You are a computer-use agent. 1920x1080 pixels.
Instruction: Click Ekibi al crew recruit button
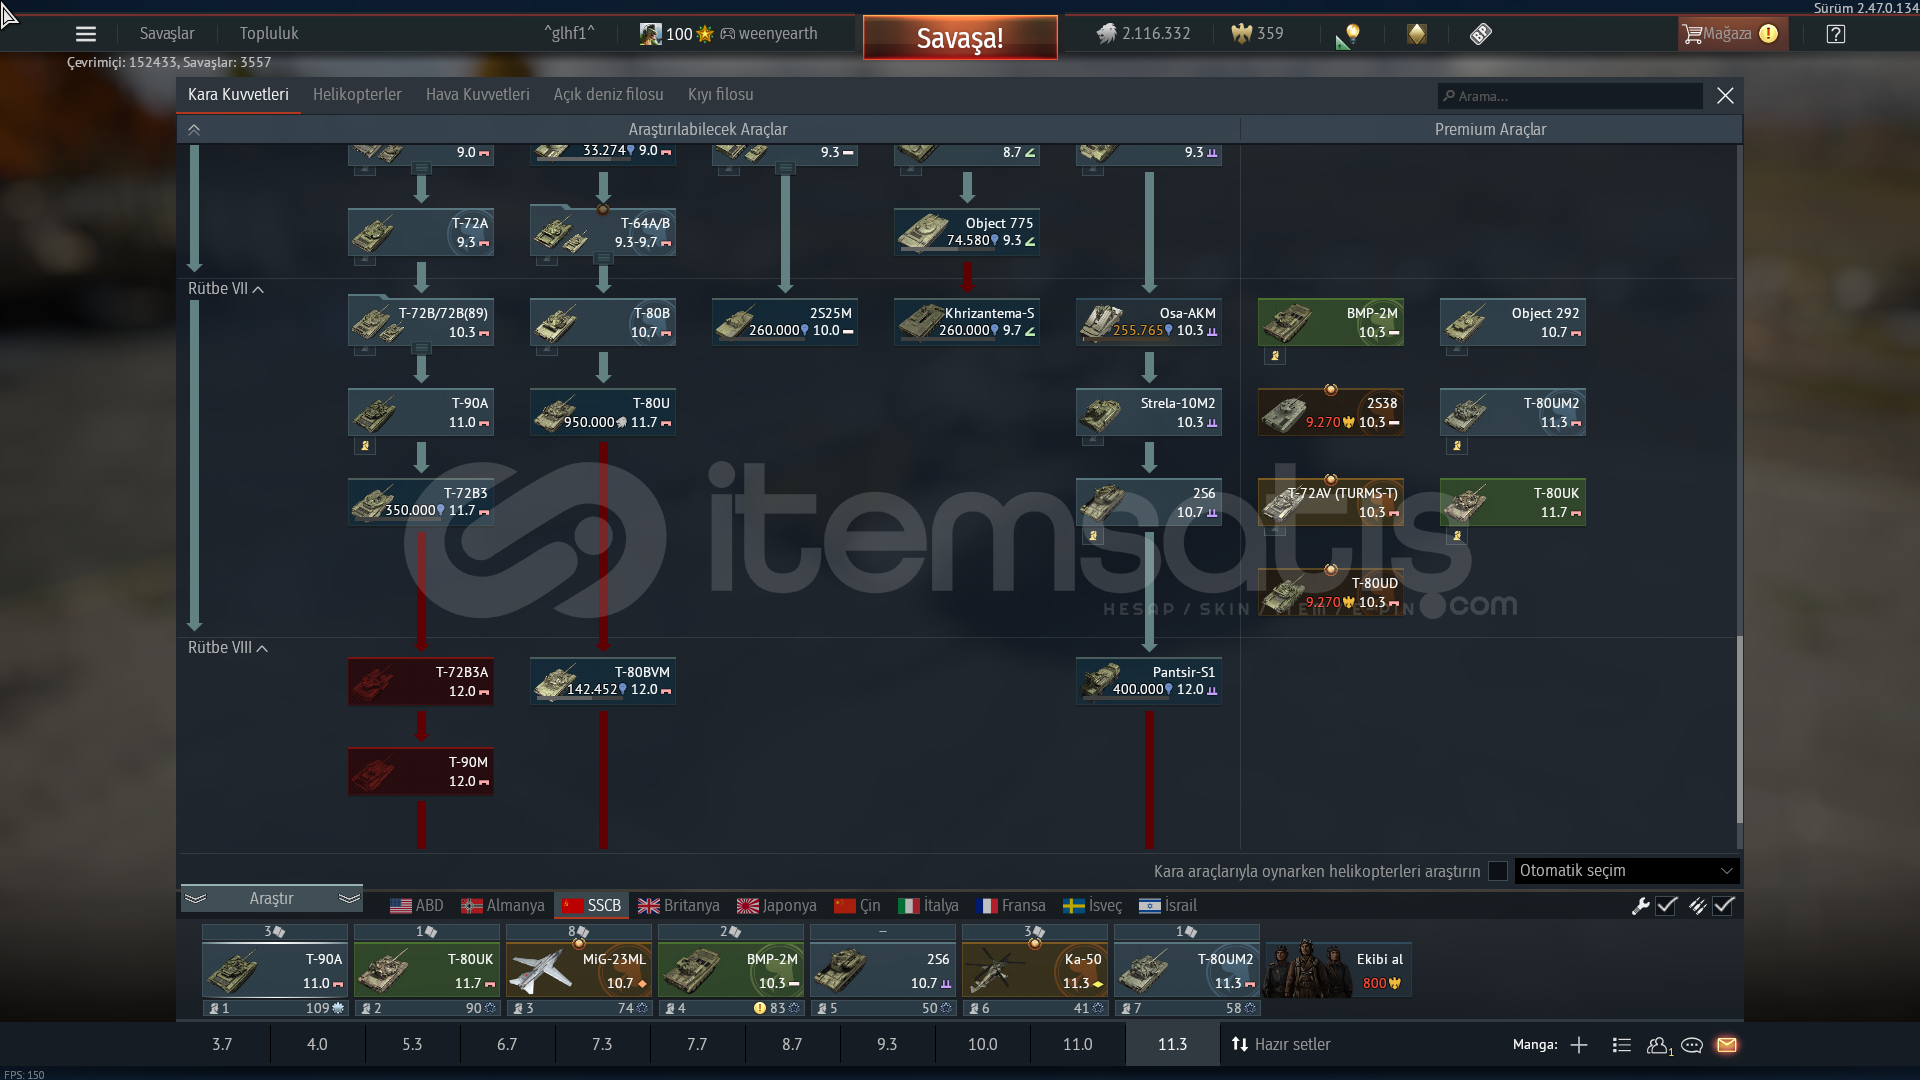click(1339, 970)
